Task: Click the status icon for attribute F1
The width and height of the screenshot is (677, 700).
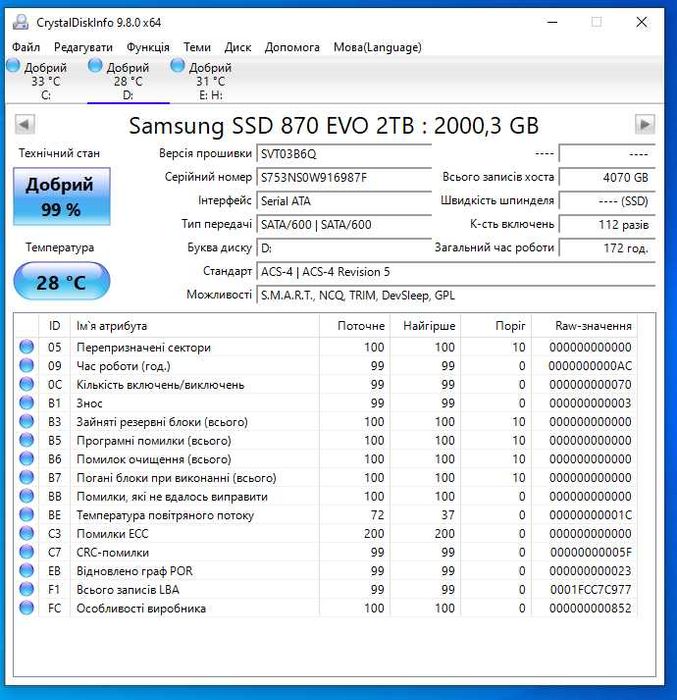Action: [27, 589]
